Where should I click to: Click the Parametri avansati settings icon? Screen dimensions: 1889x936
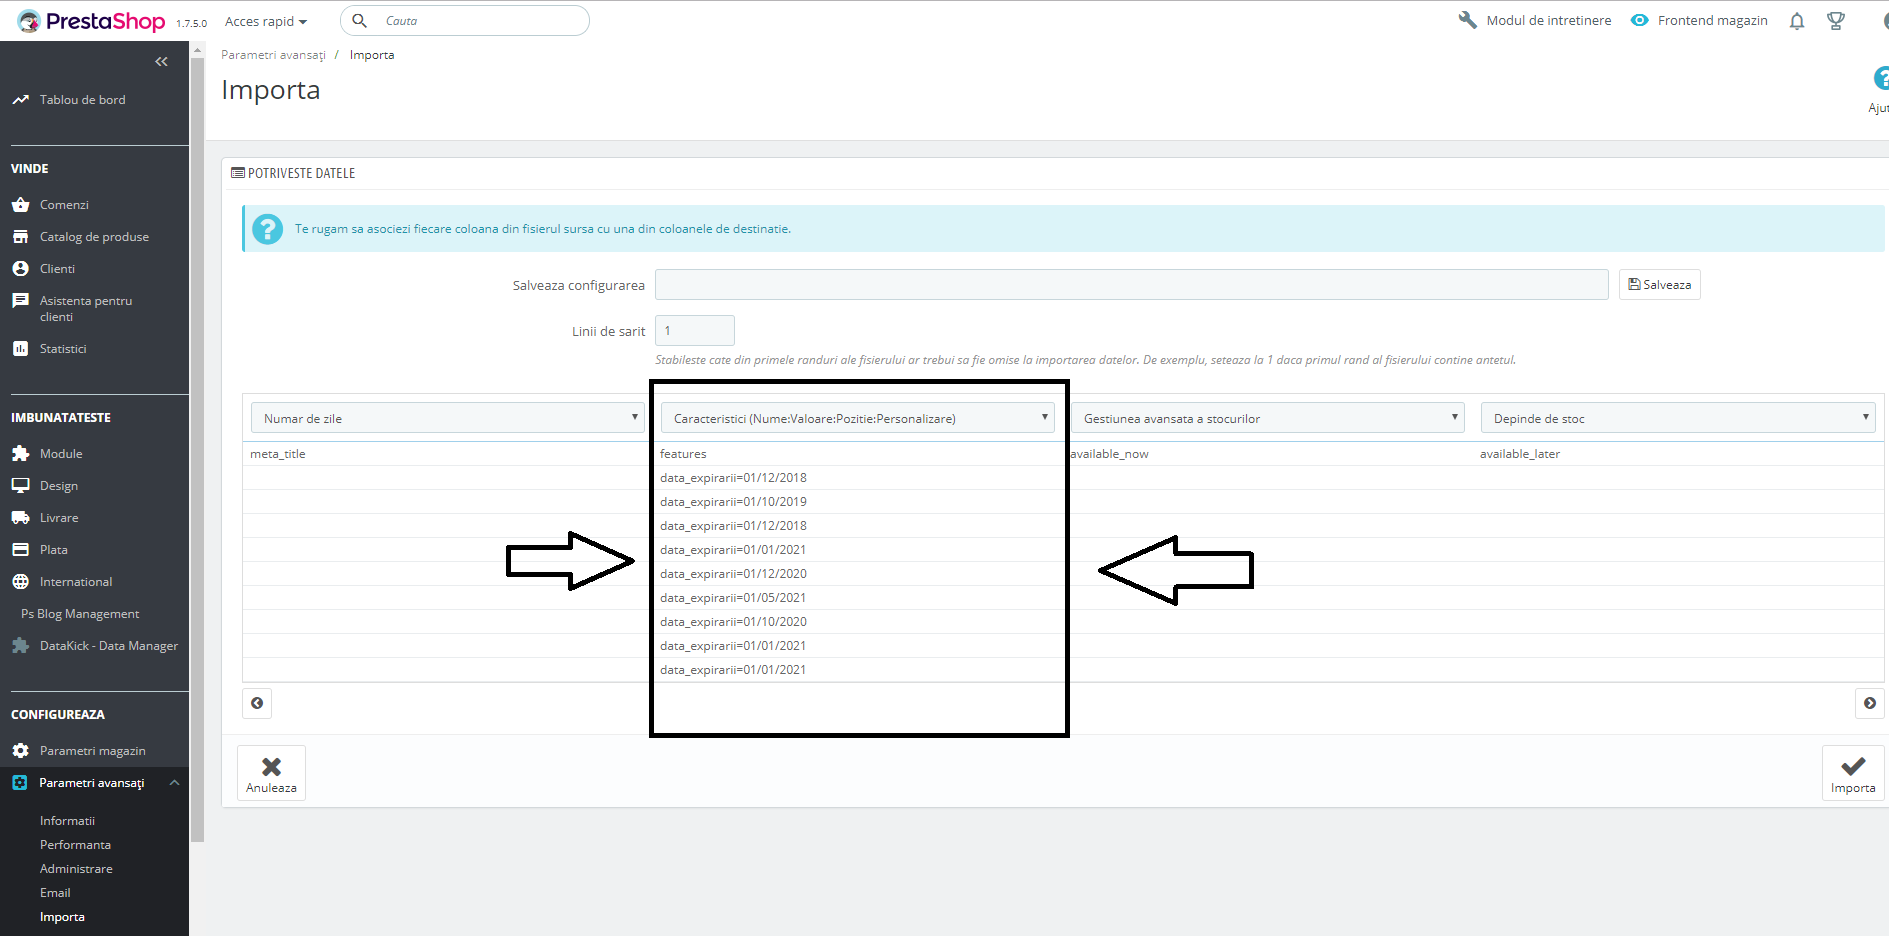[x=20, y=783]
